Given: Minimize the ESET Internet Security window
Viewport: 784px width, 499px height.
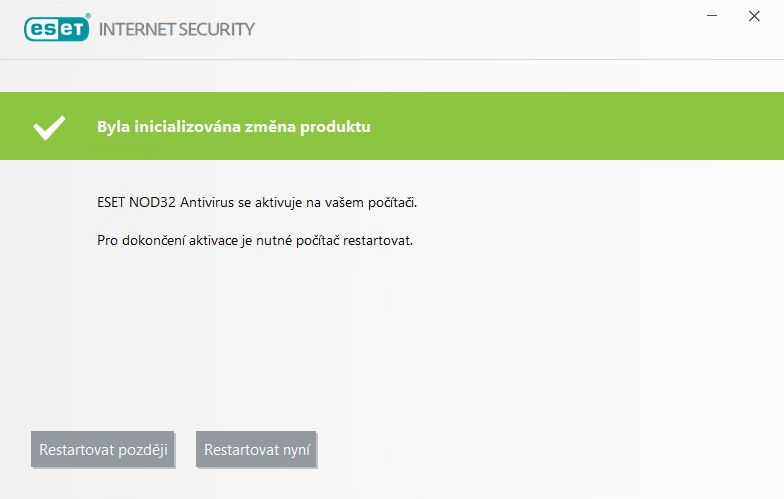Looking at the screenshot, I should [x=712, y=16].
